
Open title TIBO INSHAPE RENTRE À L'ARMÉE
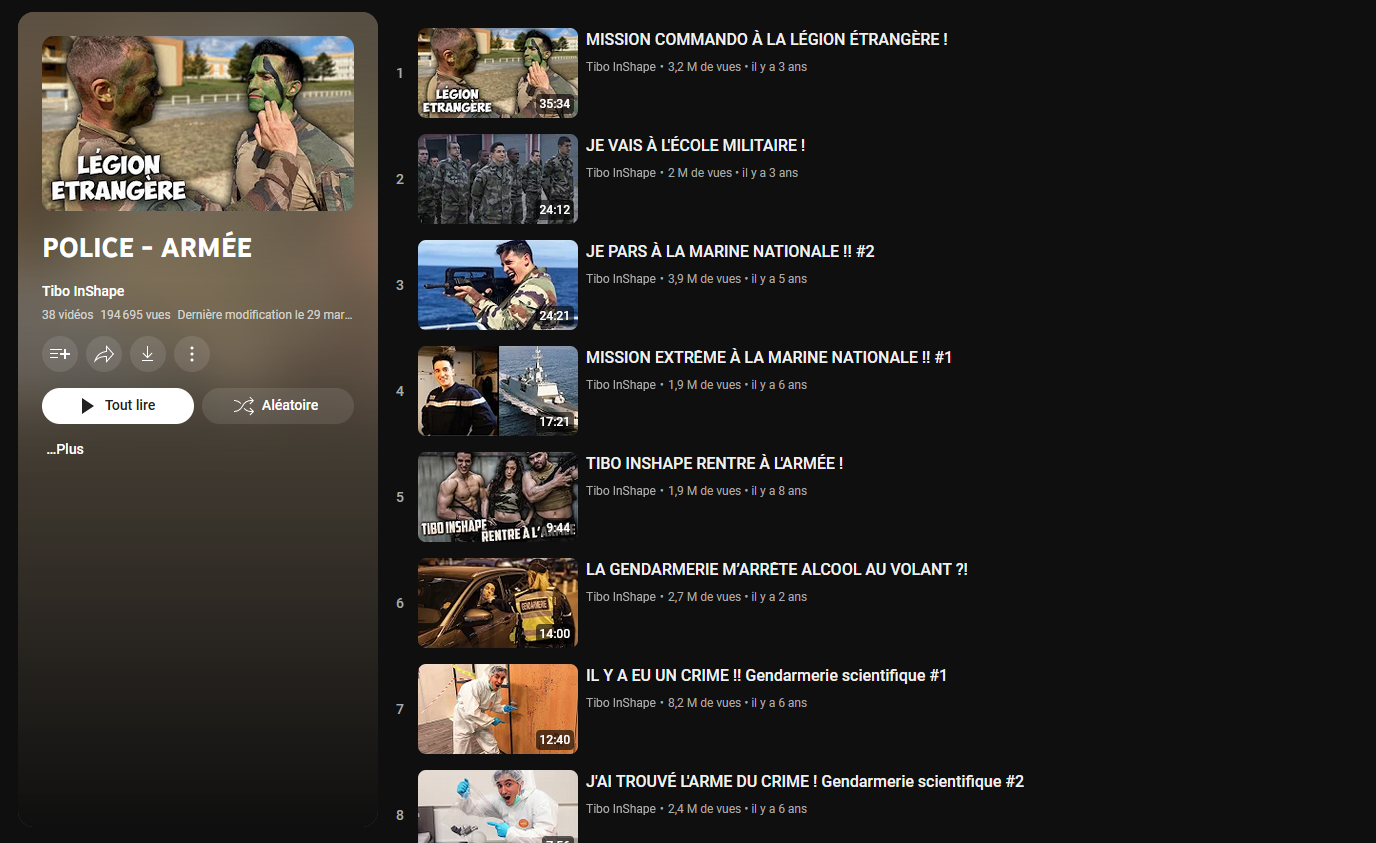pos(715,463)
